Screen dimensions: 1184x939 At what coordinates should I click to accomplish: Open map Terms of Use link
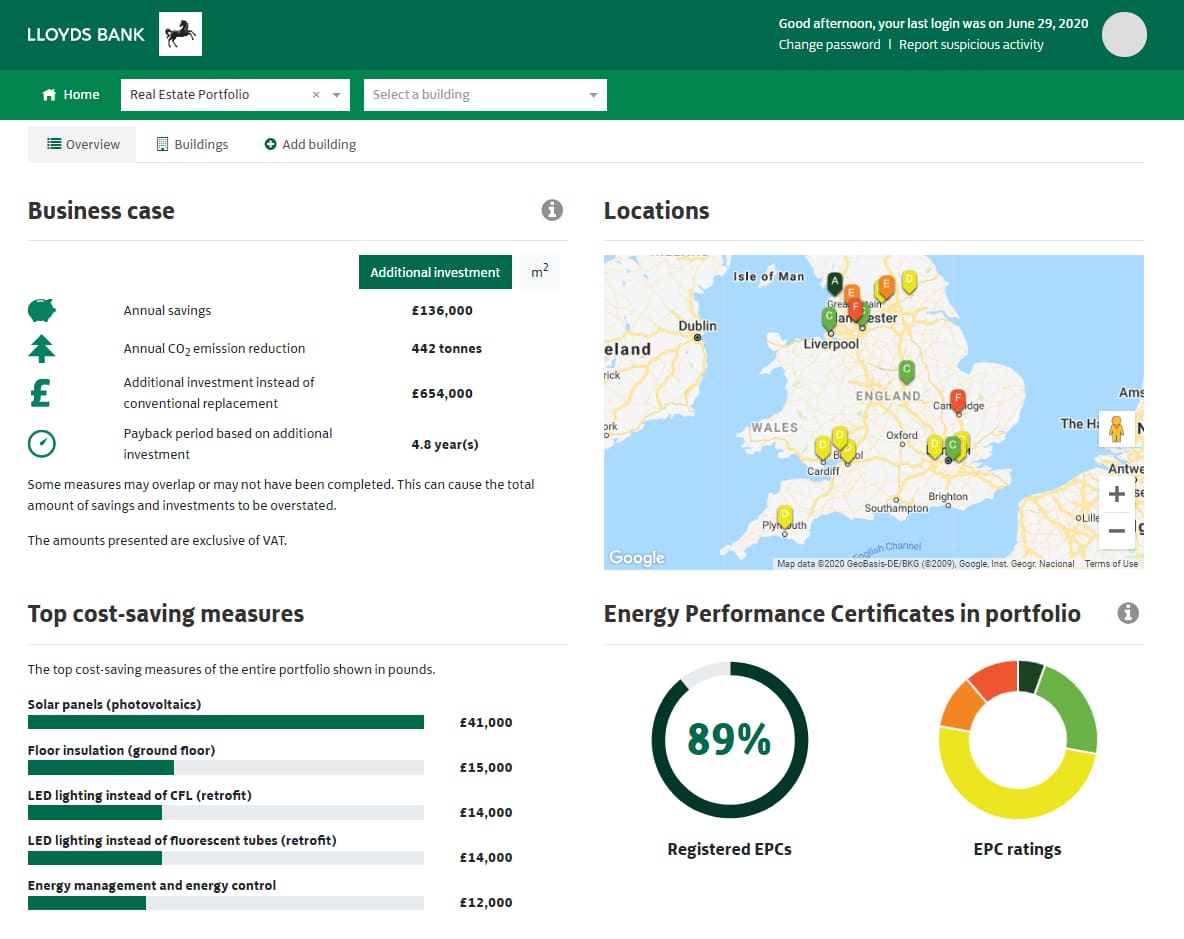(x=1111, y=564)
